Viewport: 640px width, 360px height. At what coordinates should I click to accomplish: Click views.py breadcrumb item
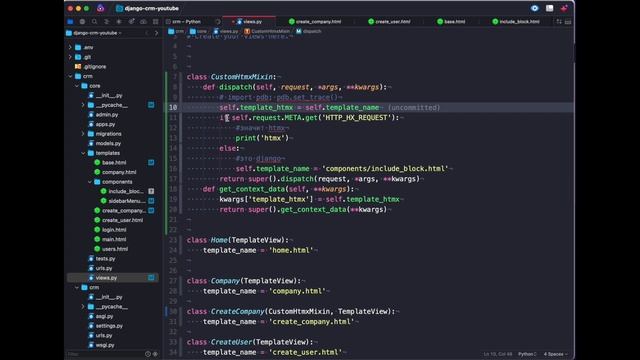tap(226, 31)
